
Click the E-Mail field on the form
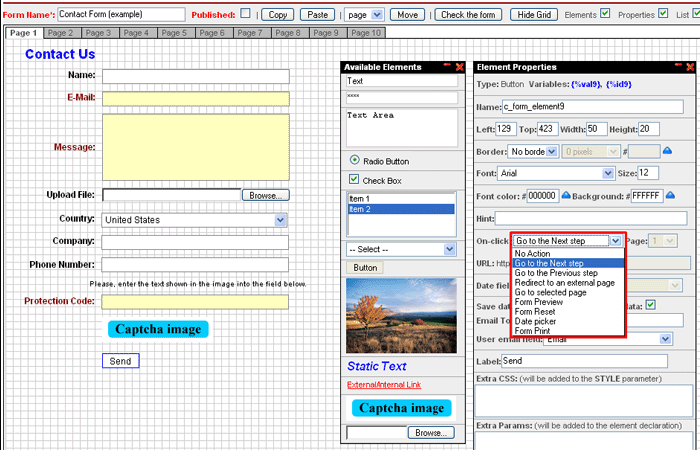(x=196, y=99)
